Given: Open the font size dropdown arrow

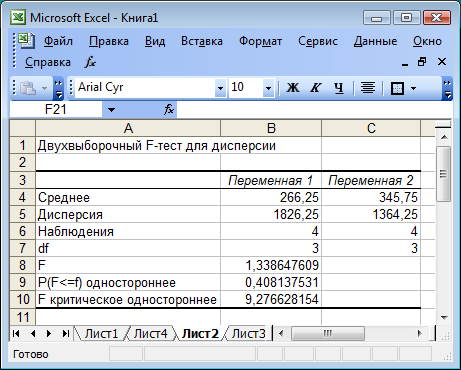Looking at the screenshot, I should [x=268, y=88].
